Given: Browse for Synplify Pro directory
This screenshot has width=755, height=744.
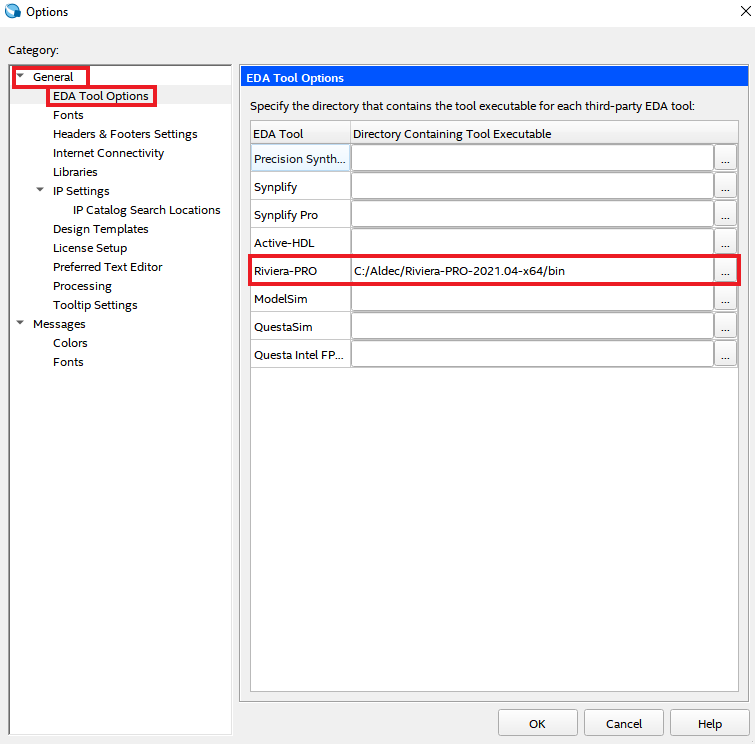Looking at the screenshot, I should pos(725,214).
